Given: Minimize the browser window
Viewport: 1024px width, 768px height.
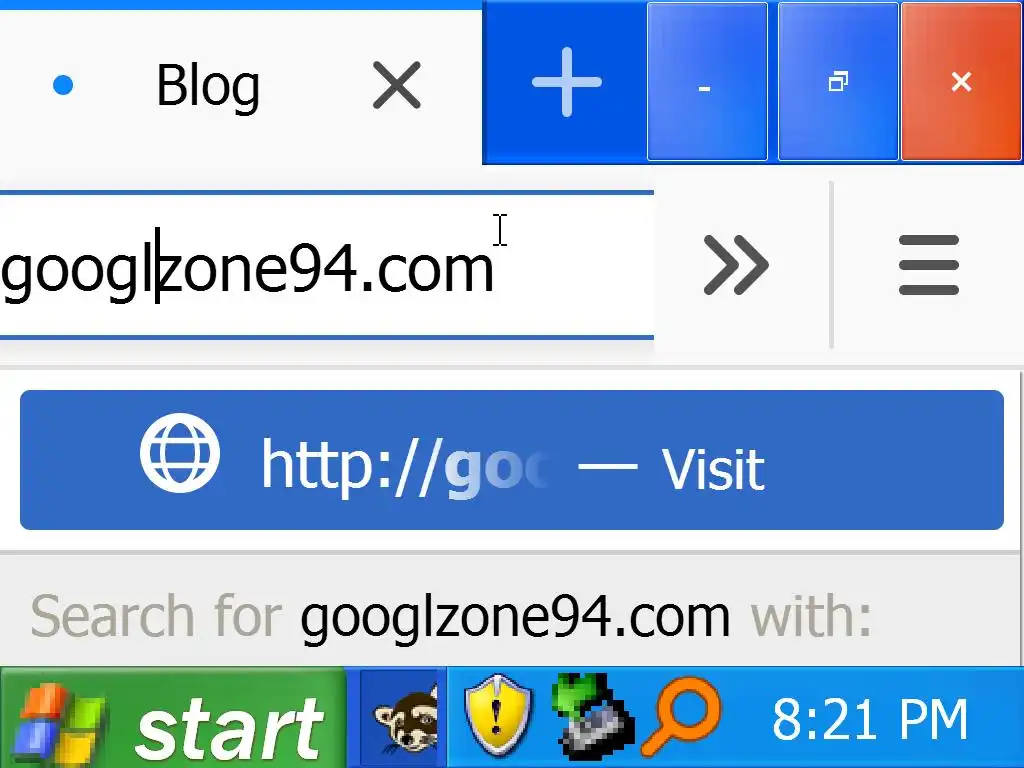Looking at the screenshot, I should coord(707,82).
